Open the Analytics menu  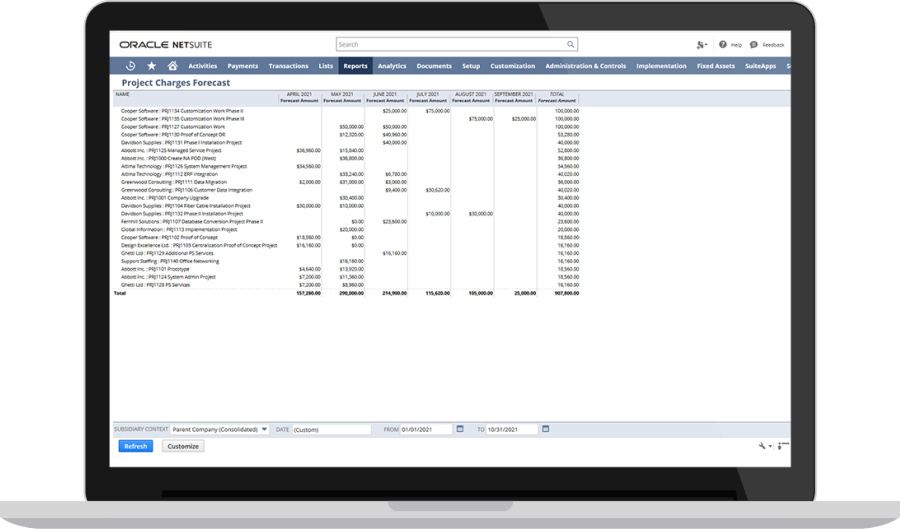[x=392, y=66]
